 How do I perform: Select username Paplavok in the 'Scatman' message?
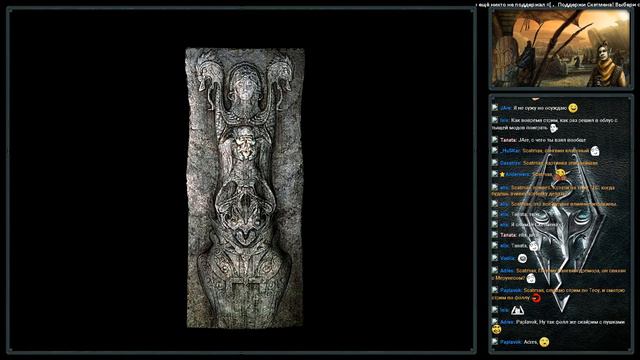pyautogui.click(x=511, y=290)
